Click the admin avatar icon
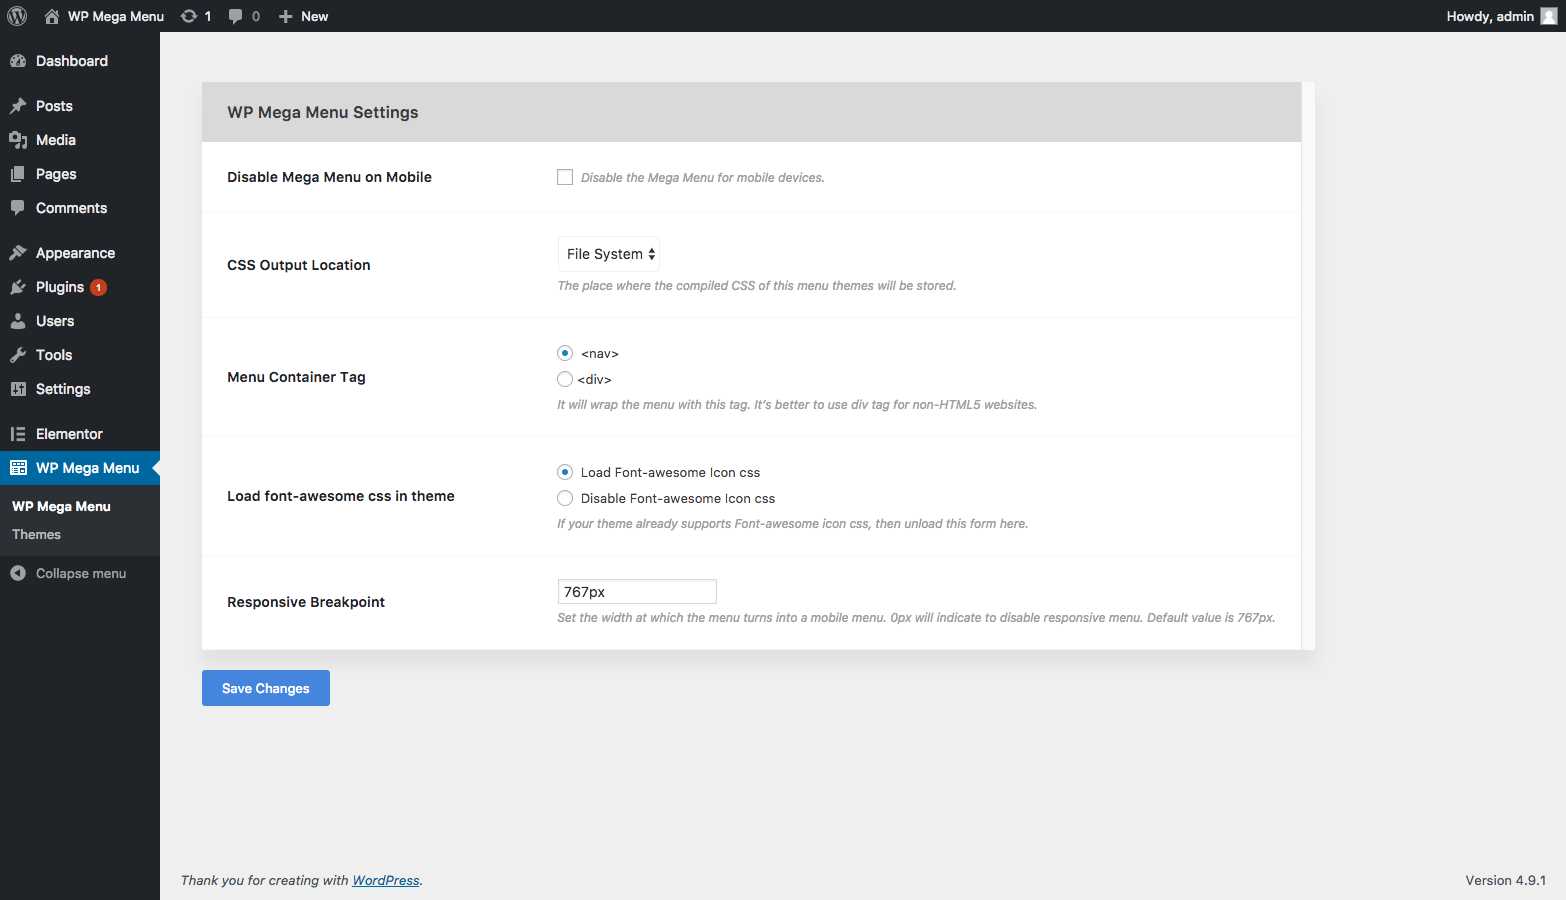Image resolution: width=1566 pixels, height=900 pixels. pos(1549,16)
